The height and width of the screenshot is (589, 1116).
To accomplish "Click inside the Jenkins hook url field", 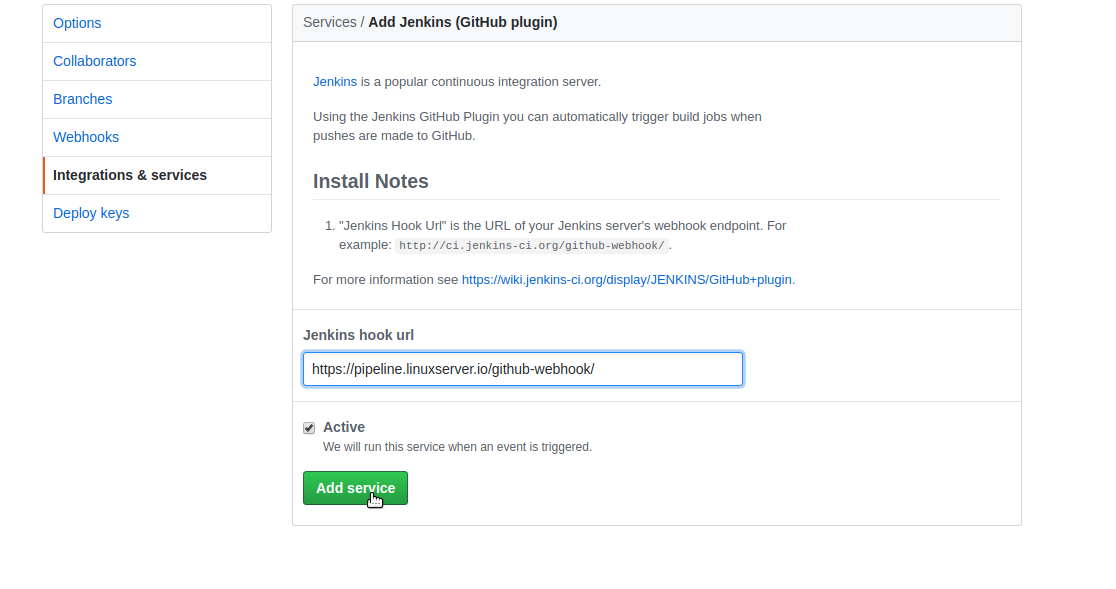I will [x=522, y=369].
